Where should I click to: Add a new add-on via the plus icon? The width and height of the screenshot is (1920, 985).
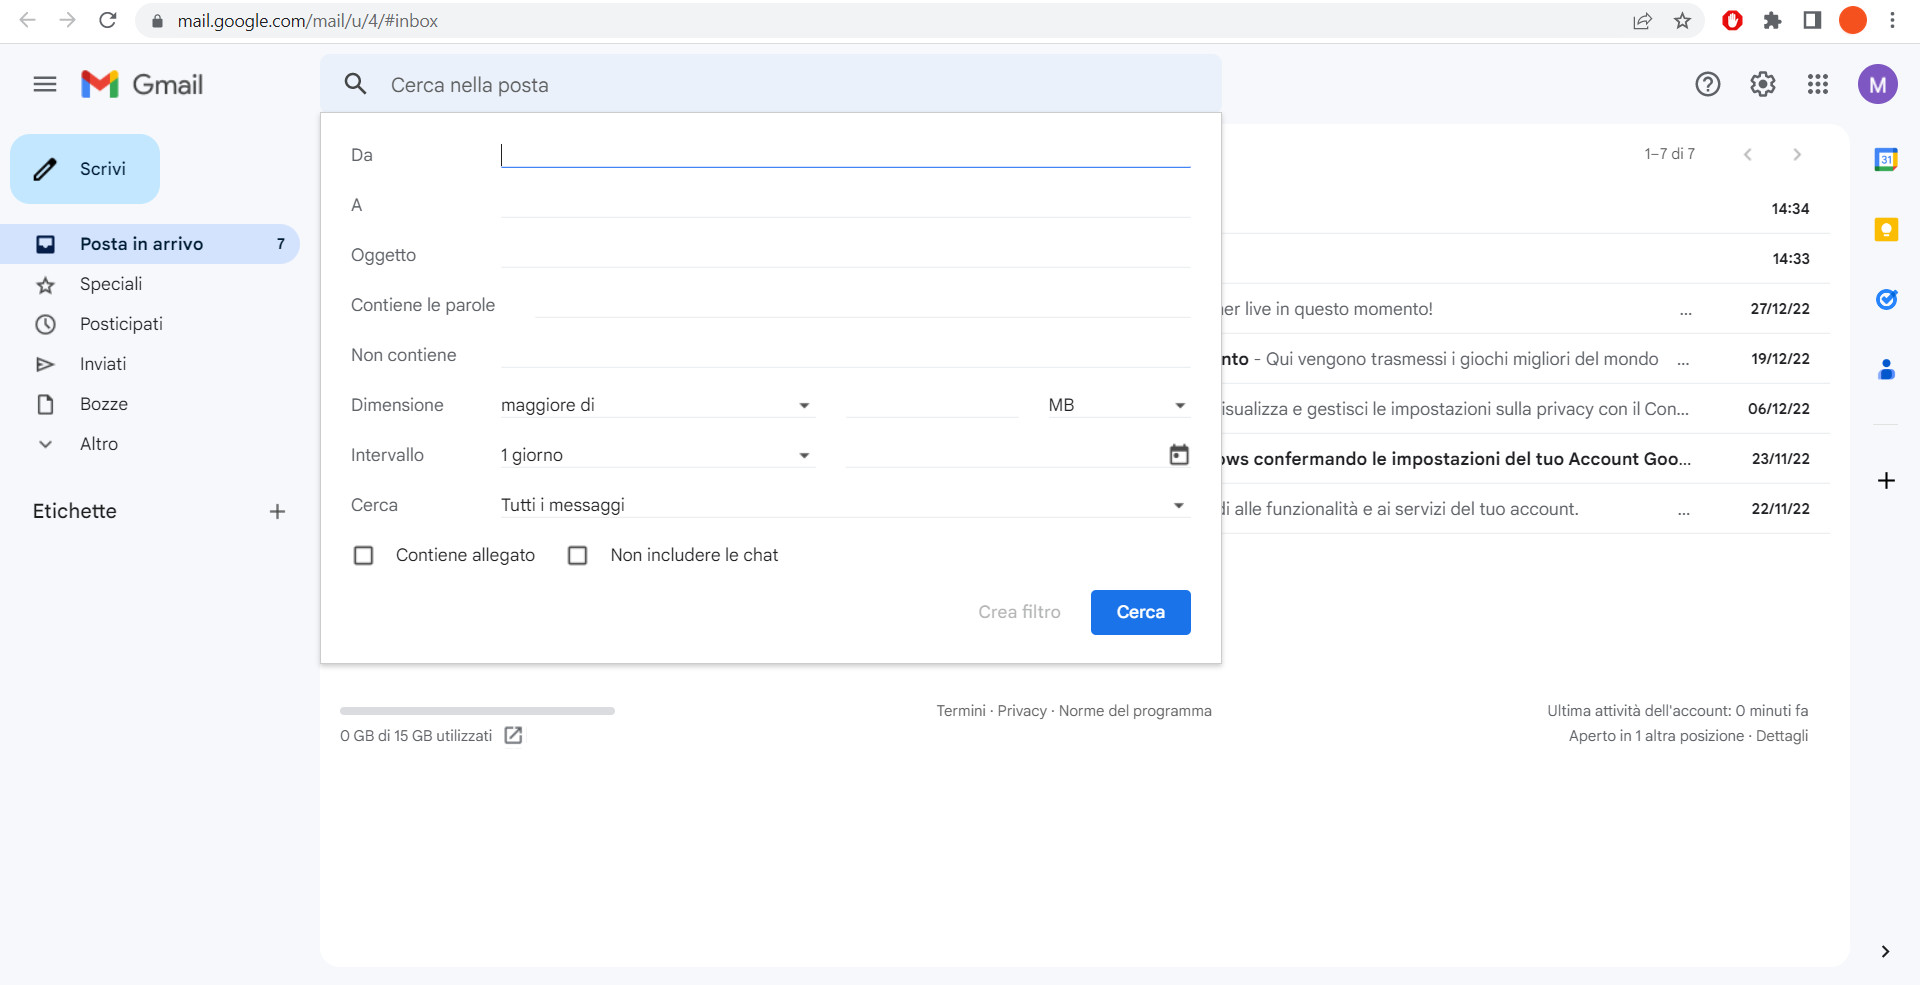click(1886, 481)
